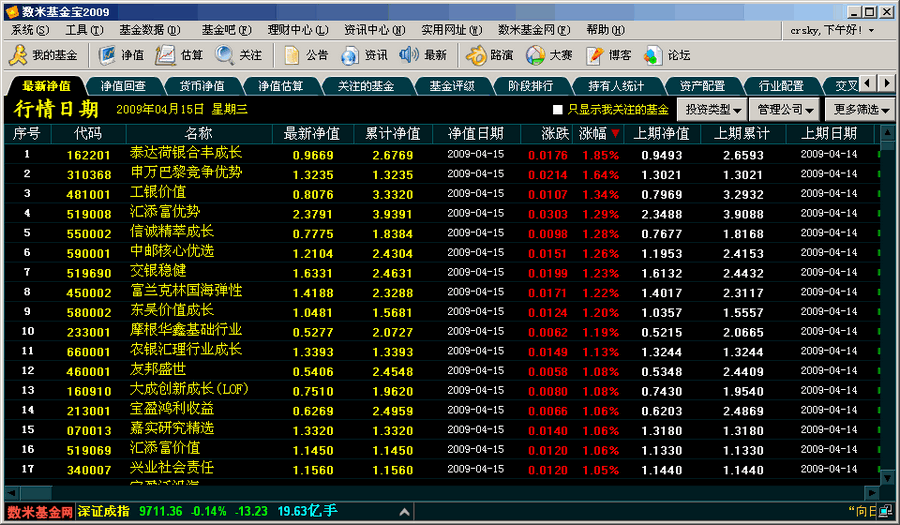Screen dimensions: 900x525
Task: Switch to 净值回查 tab
Action: tap(123, 86)
